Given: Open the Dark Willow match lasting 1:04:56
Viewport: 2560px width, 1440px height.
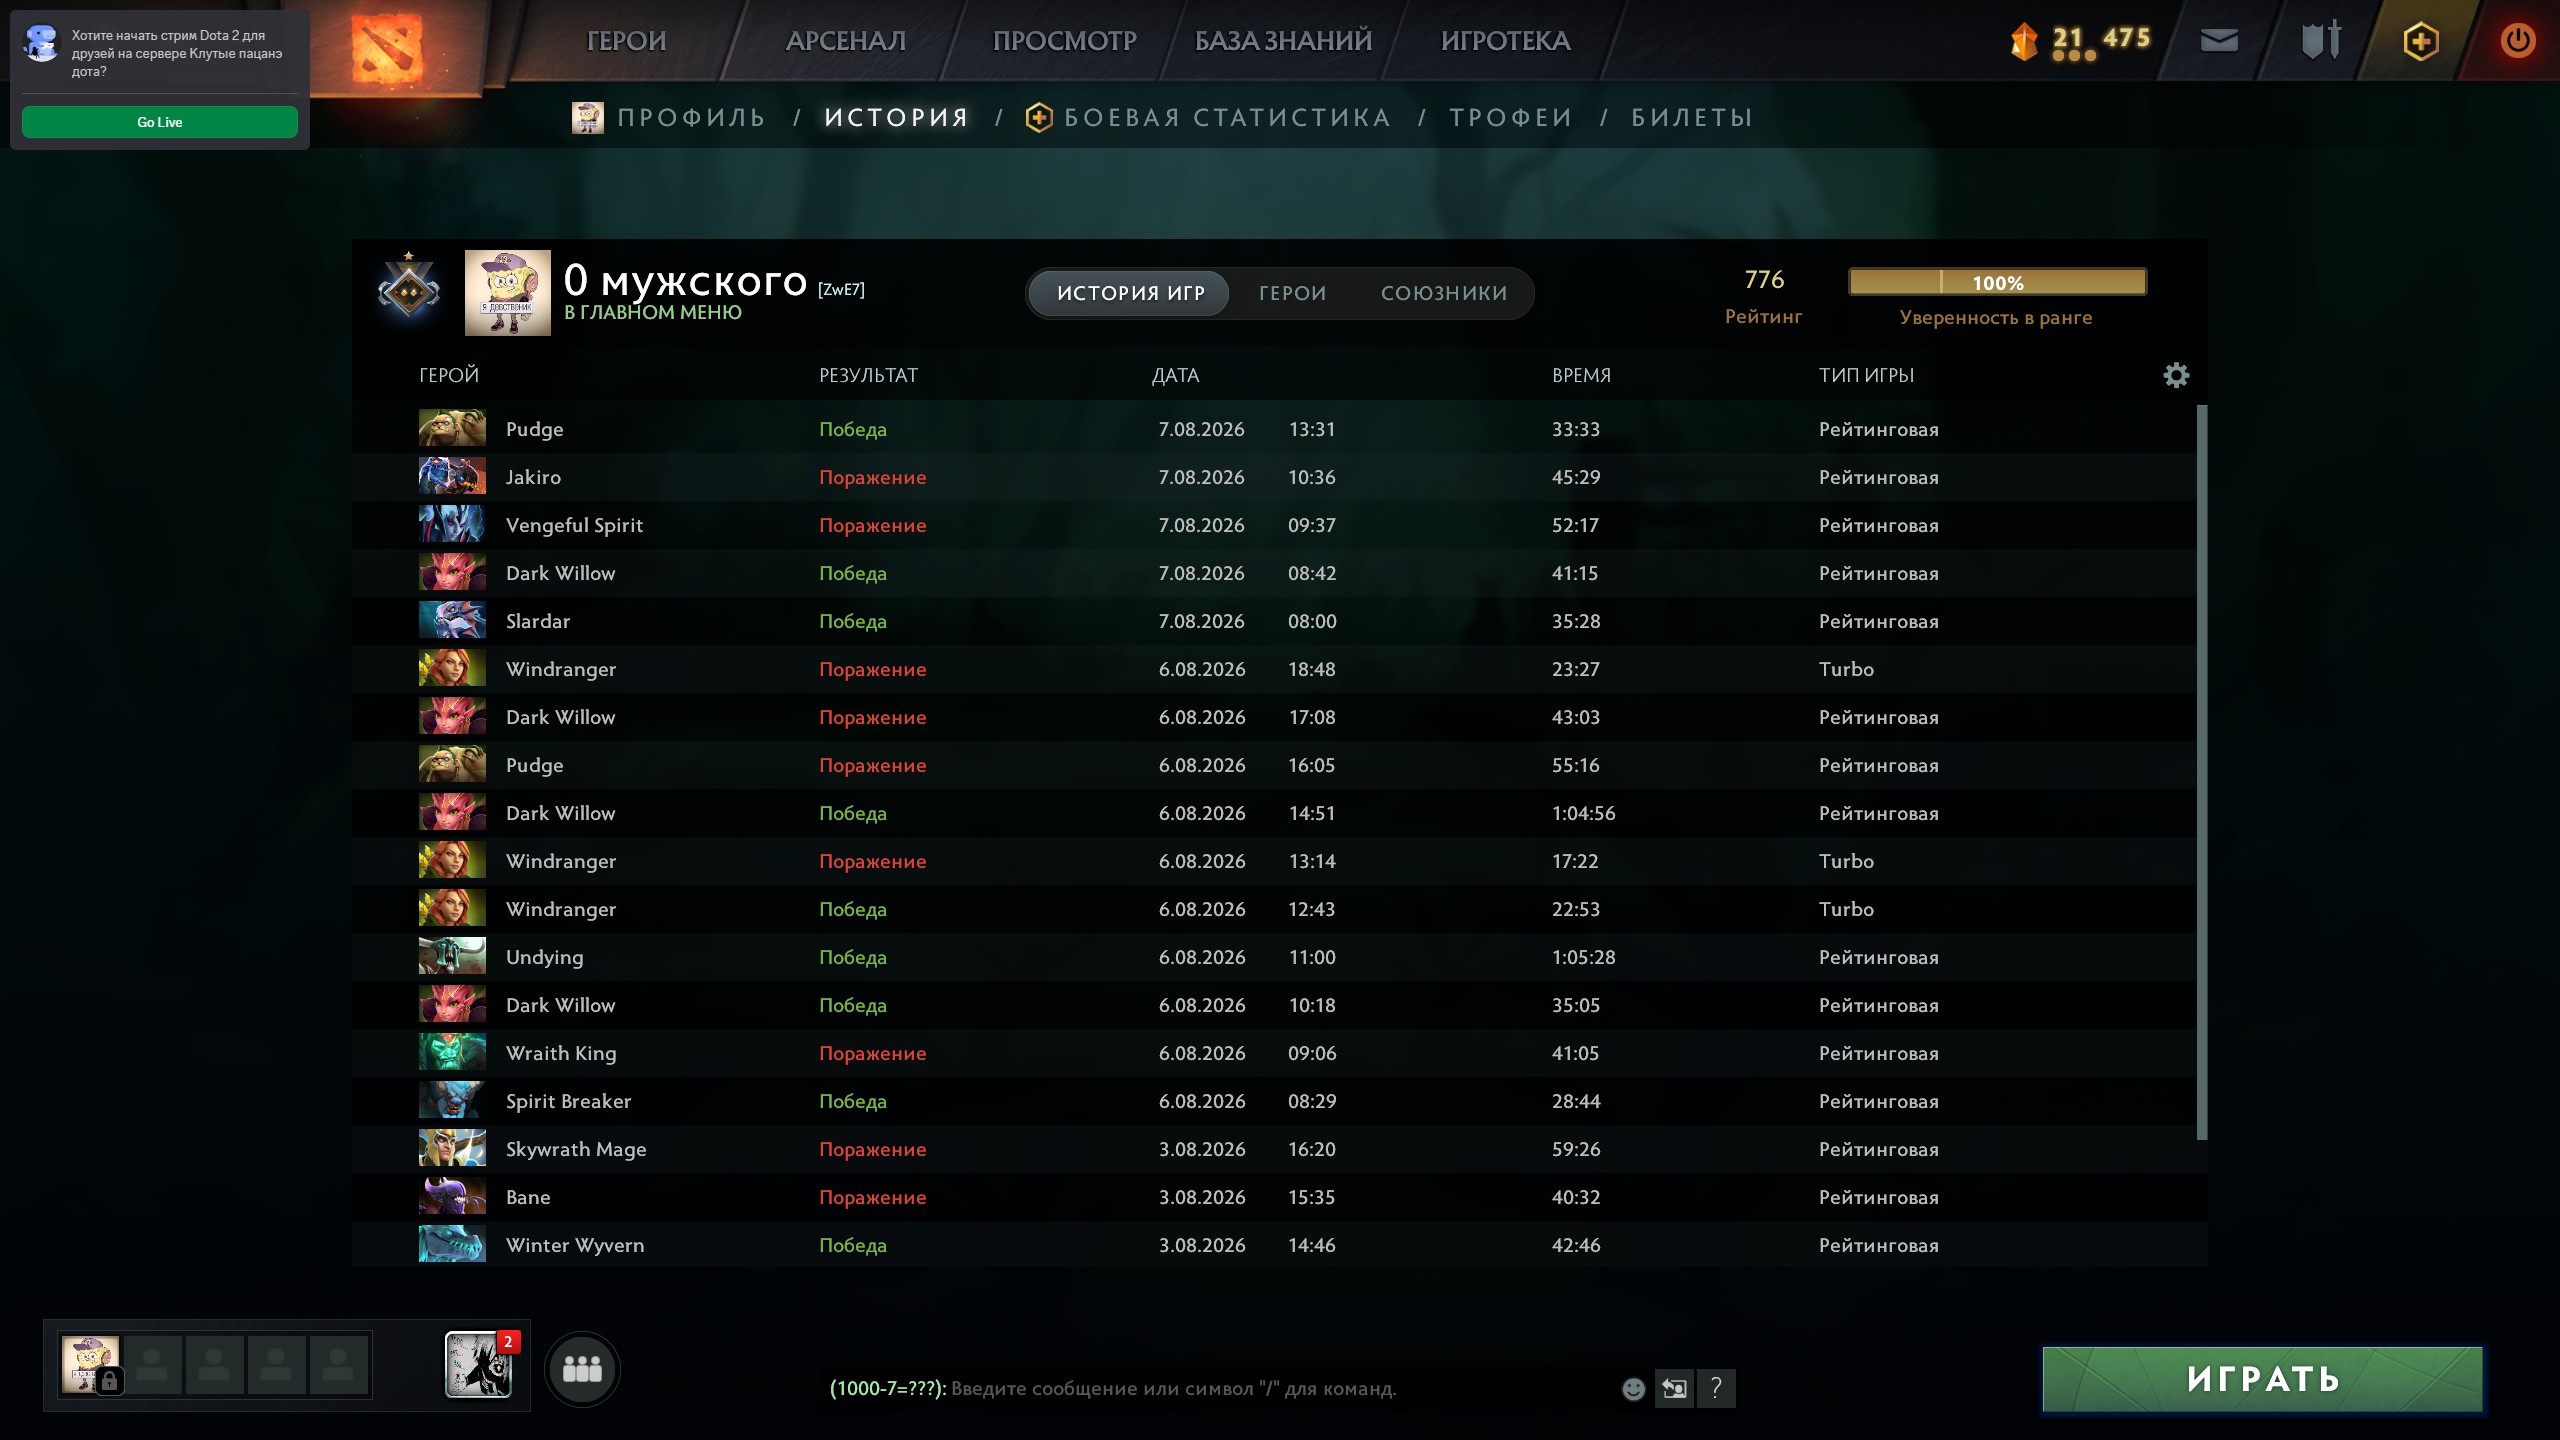Looking at the screenshot, I should 1274,813.
